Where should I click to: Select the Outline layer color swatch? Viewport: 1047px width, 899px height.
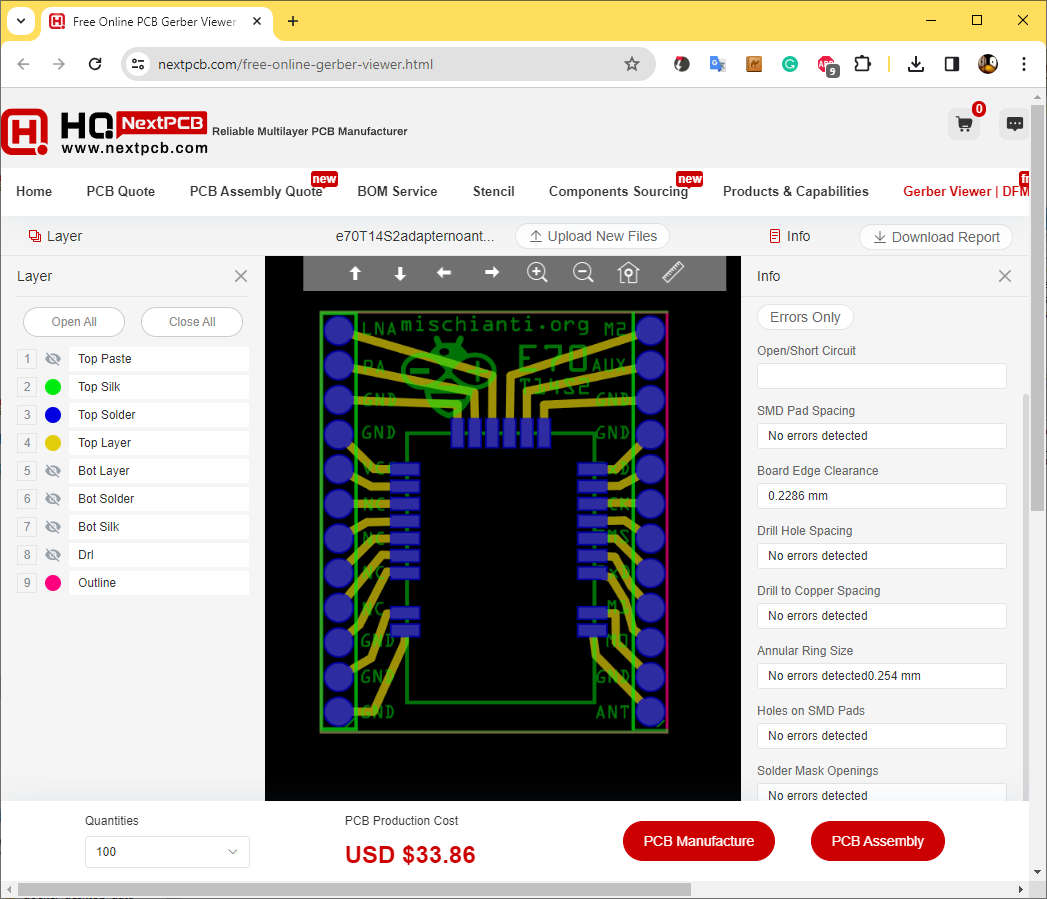point(51,582)
